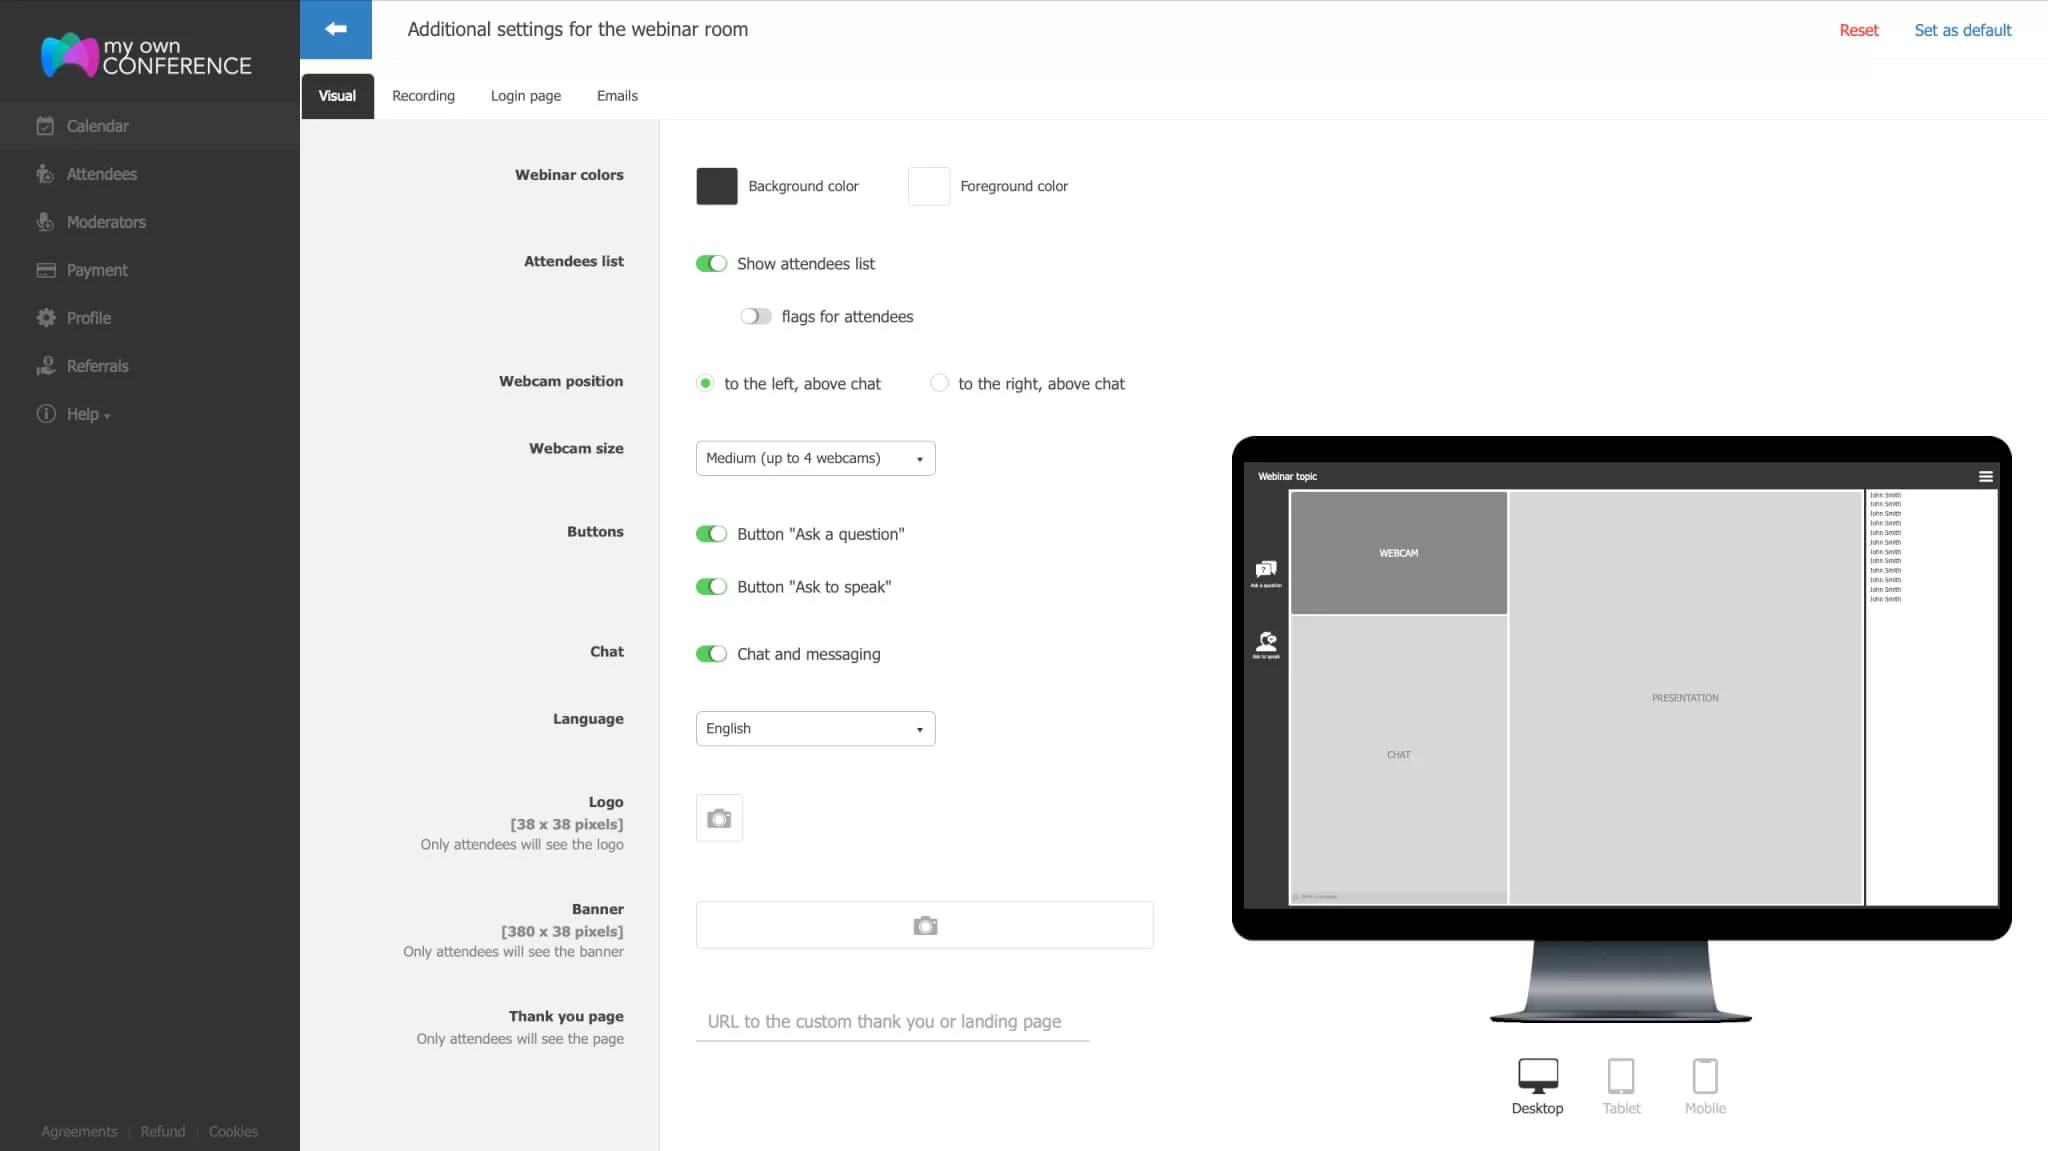Enable flags for attendees toggle
The width and height of the screenshot is (2048, 1151).
[755, 317]
